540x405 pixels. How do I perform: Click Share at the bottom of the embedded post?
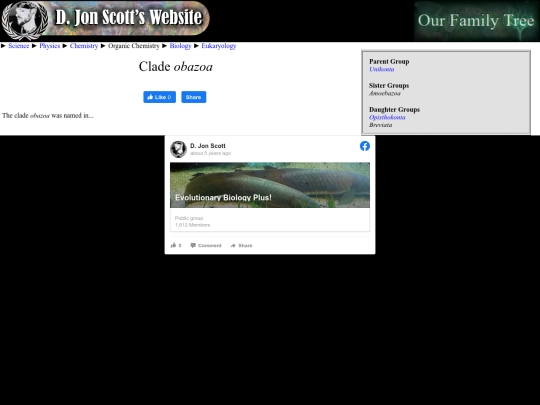point(241,245)
